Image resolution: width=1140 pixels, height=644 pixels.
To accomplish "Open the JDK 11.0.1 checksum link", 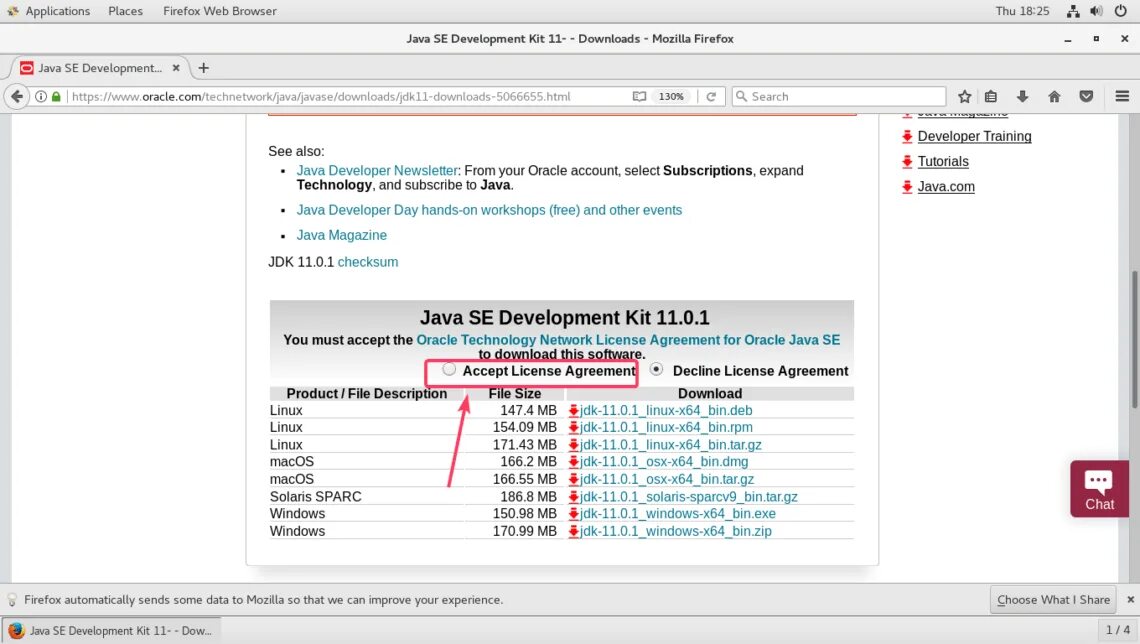I will 368,262.
